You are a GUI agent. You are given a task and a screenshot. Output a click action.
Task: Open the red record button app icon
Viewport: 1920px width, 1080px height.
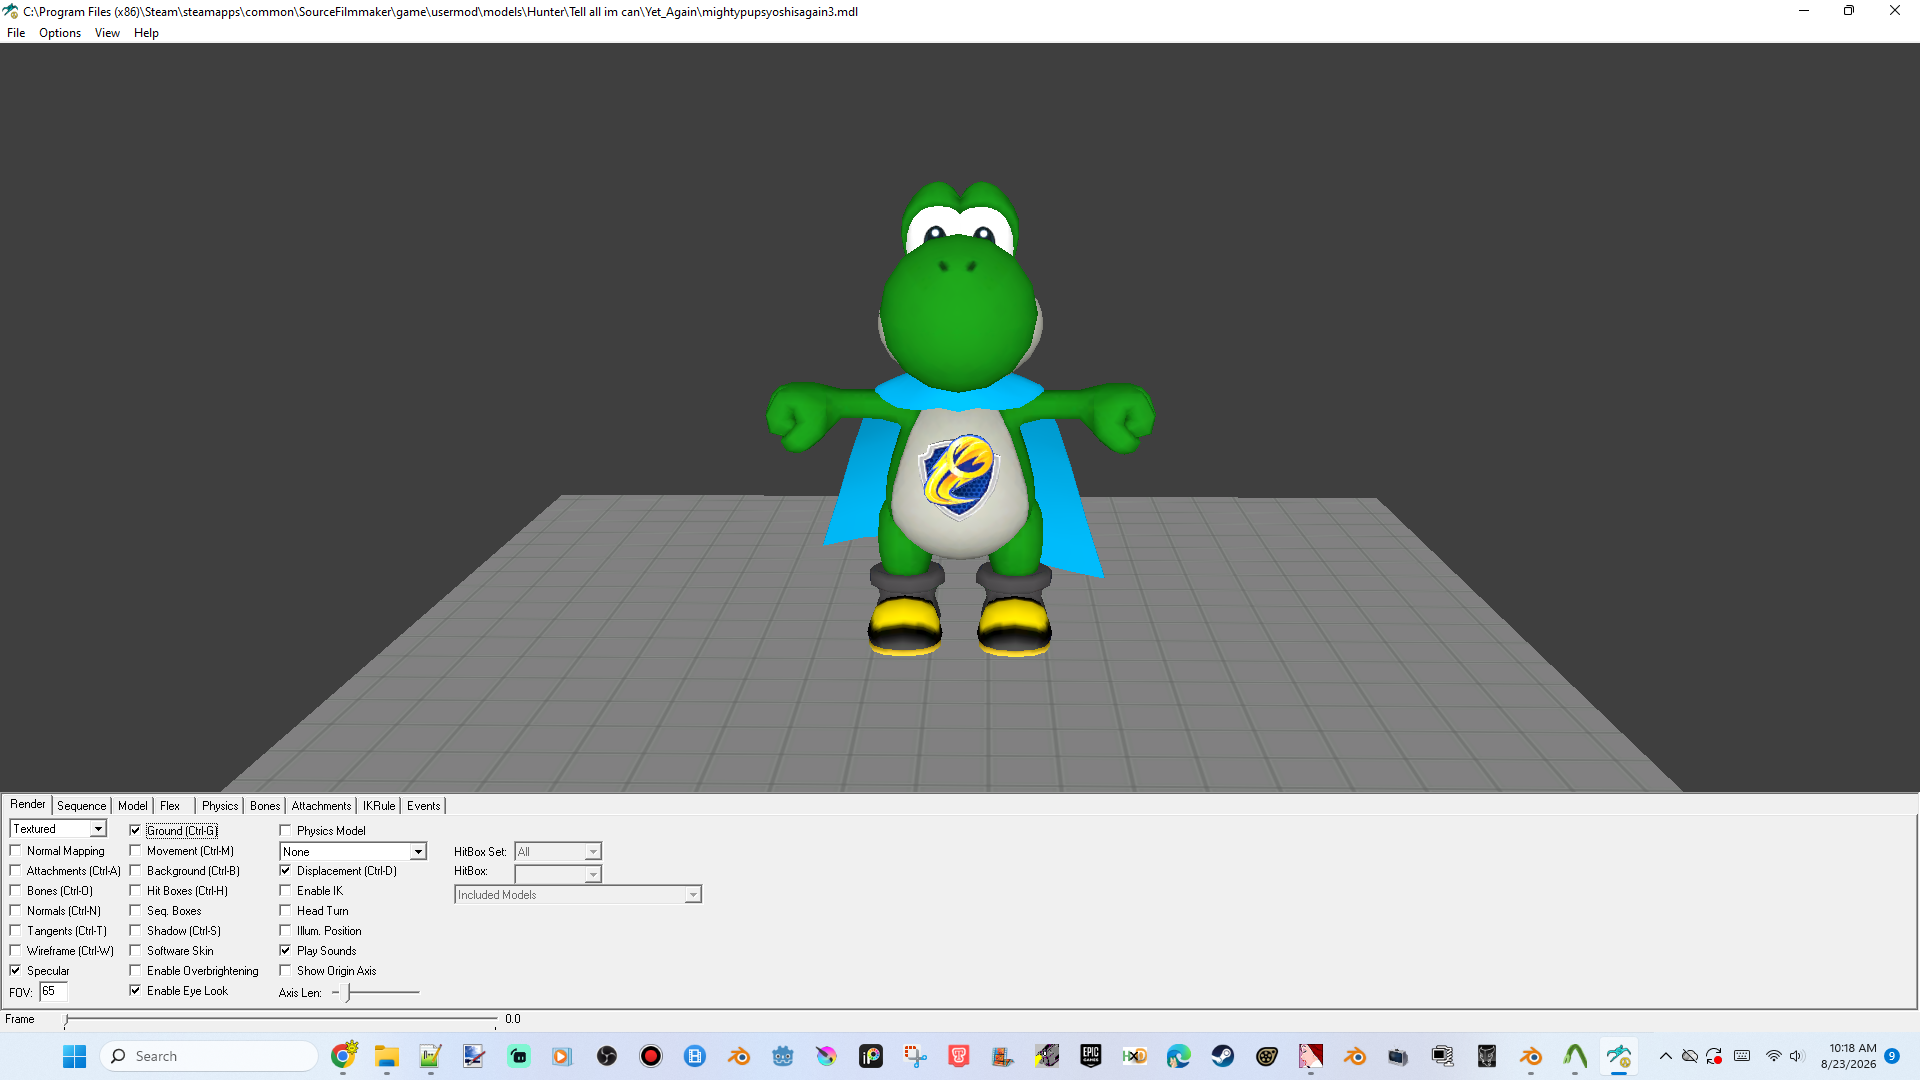651,1056
